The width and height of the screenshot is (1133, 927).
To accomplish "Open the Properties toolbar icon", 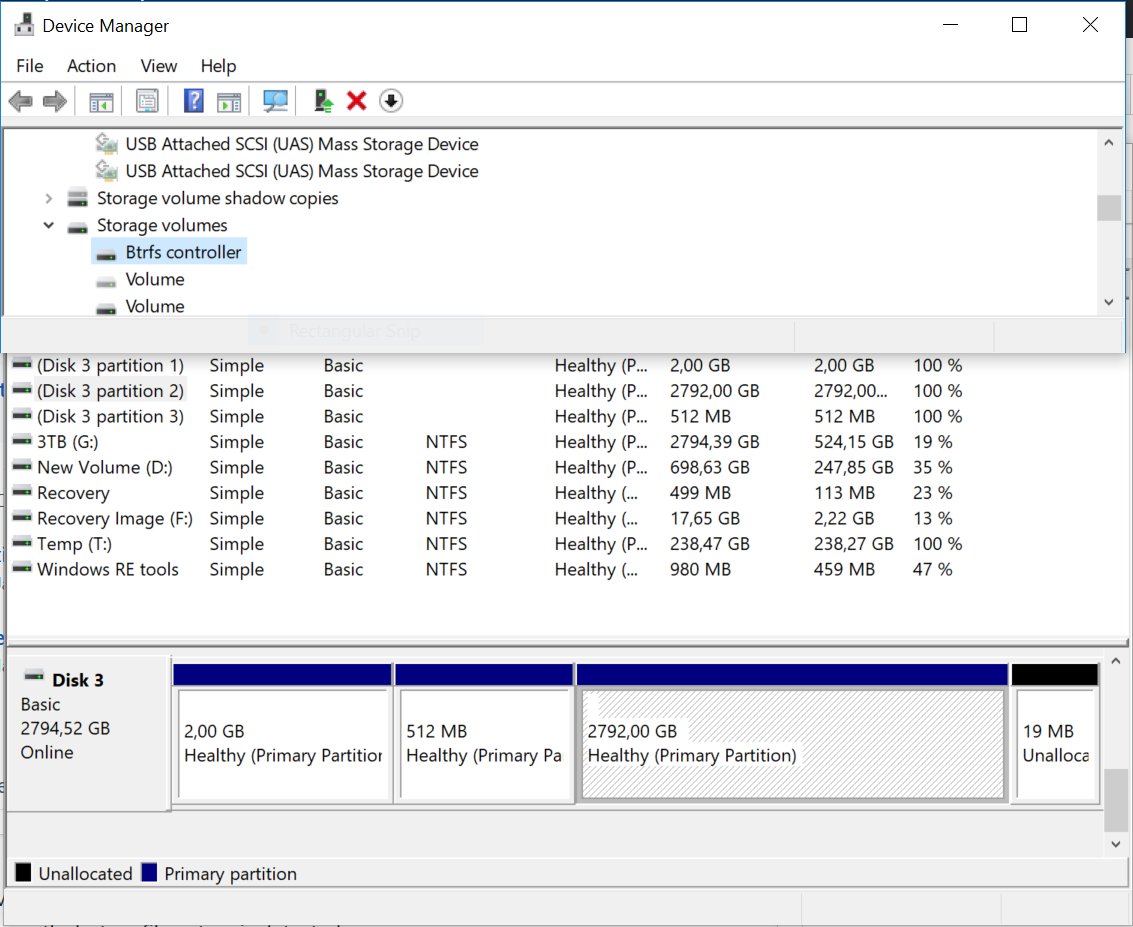I will click(x=147, y=101).
